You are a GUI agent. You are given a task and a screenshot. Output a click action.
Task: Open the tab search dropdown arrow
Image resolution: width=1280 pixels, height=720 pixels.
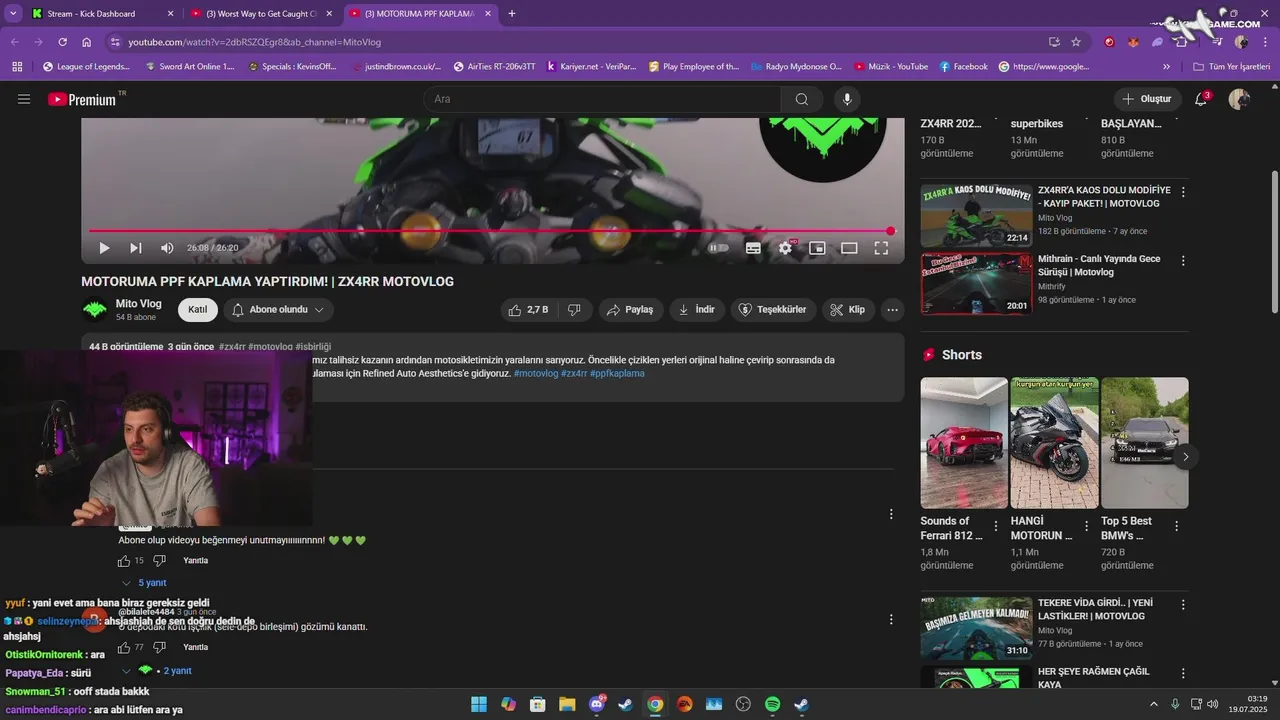(13, 14)
